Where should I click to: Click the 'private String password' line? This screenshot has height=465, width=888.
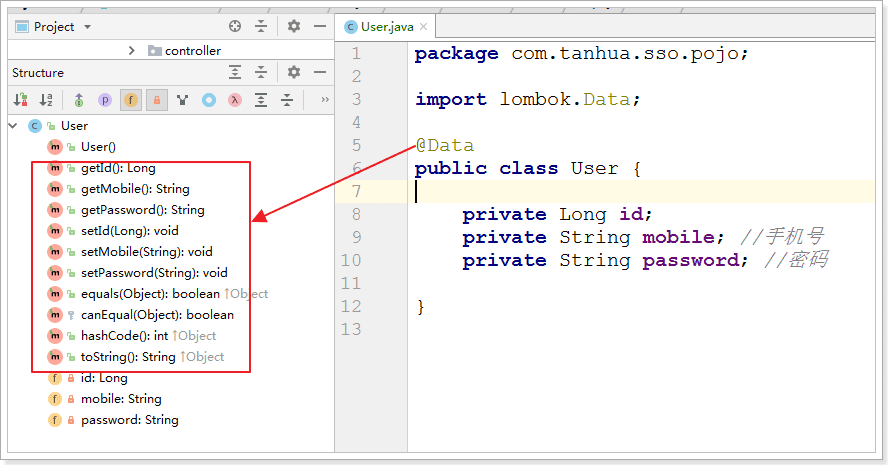(605, 261)
